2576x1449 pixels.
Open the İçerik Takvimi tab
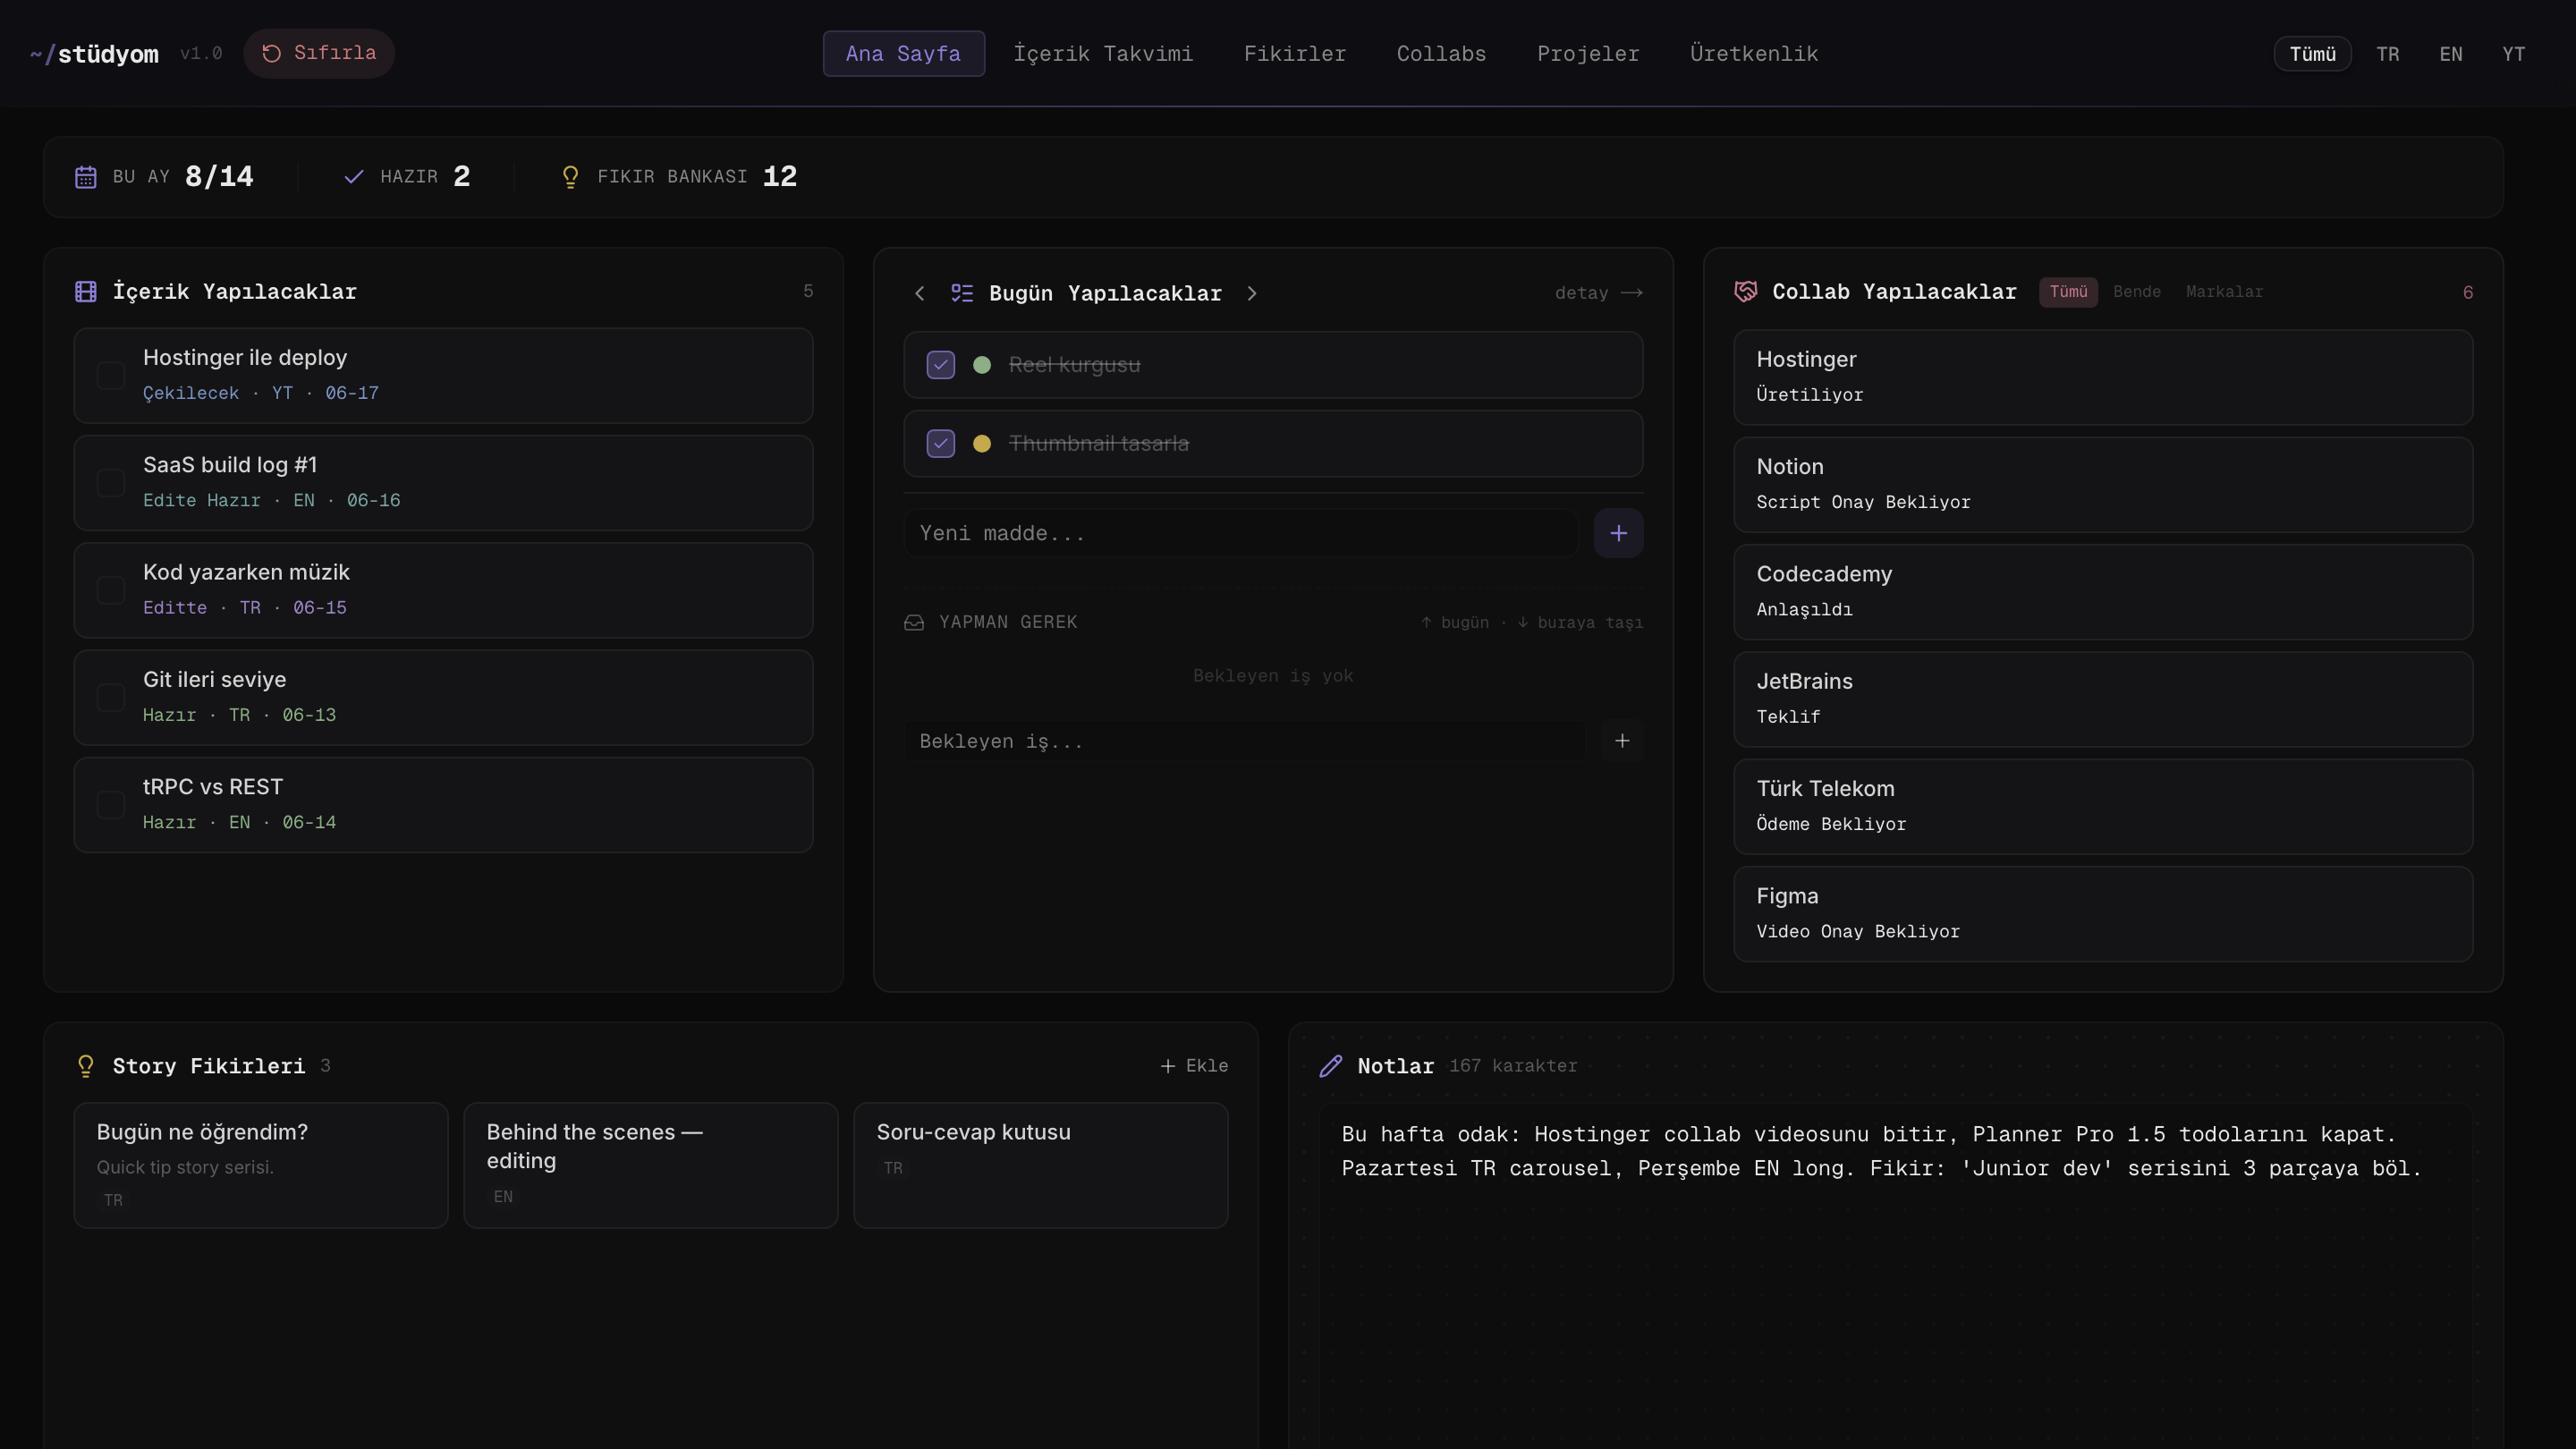point(1103,54)
